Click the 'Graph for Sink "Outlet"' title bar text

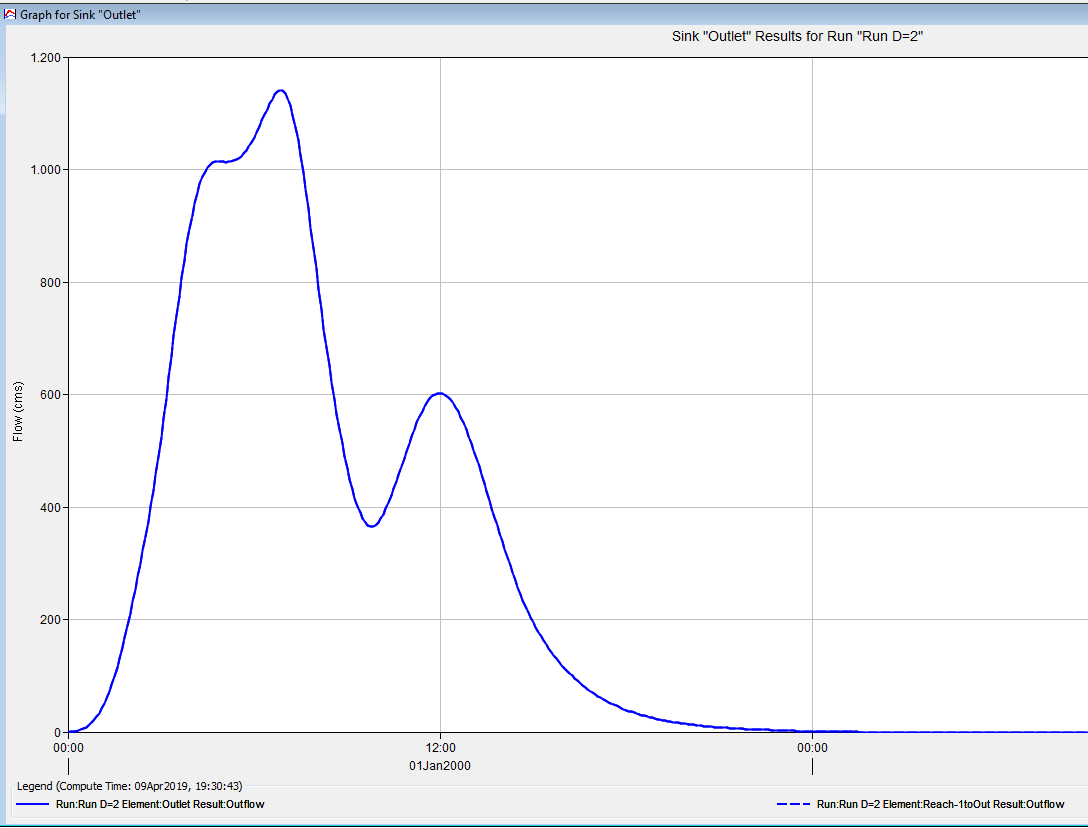point(80,16)
